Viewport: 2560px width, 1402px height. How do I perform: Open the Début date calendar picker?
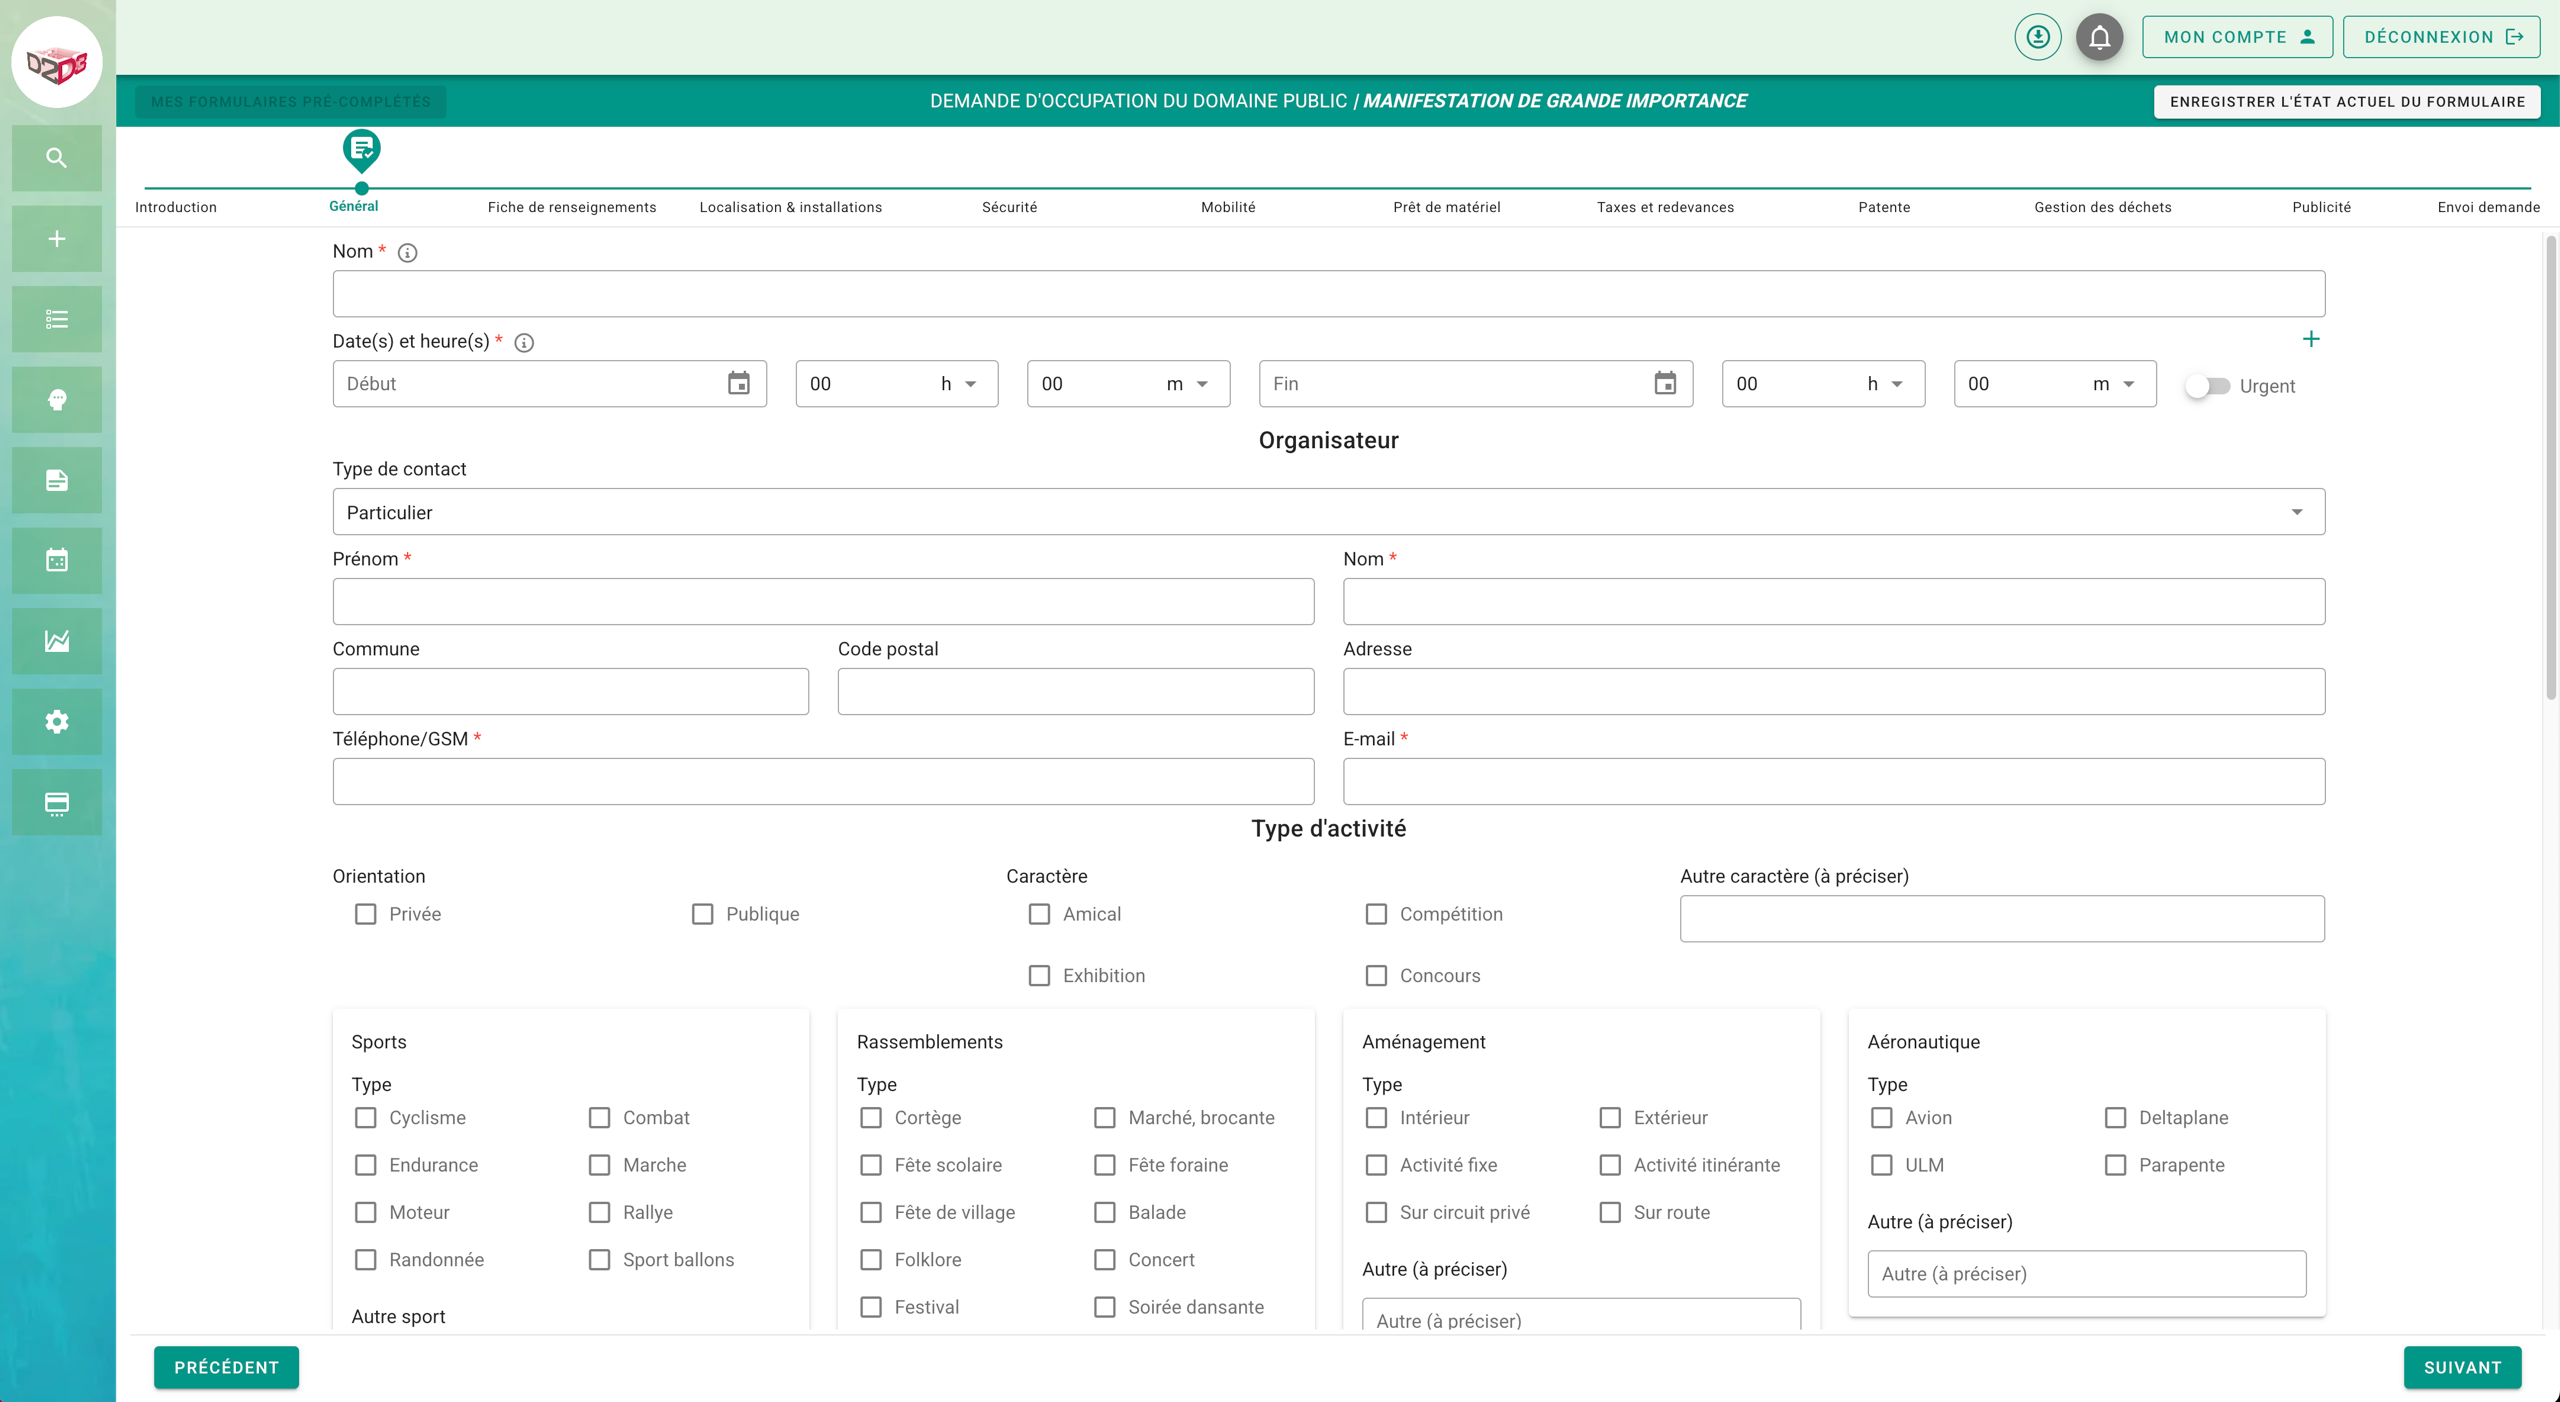tap(738, 384)
